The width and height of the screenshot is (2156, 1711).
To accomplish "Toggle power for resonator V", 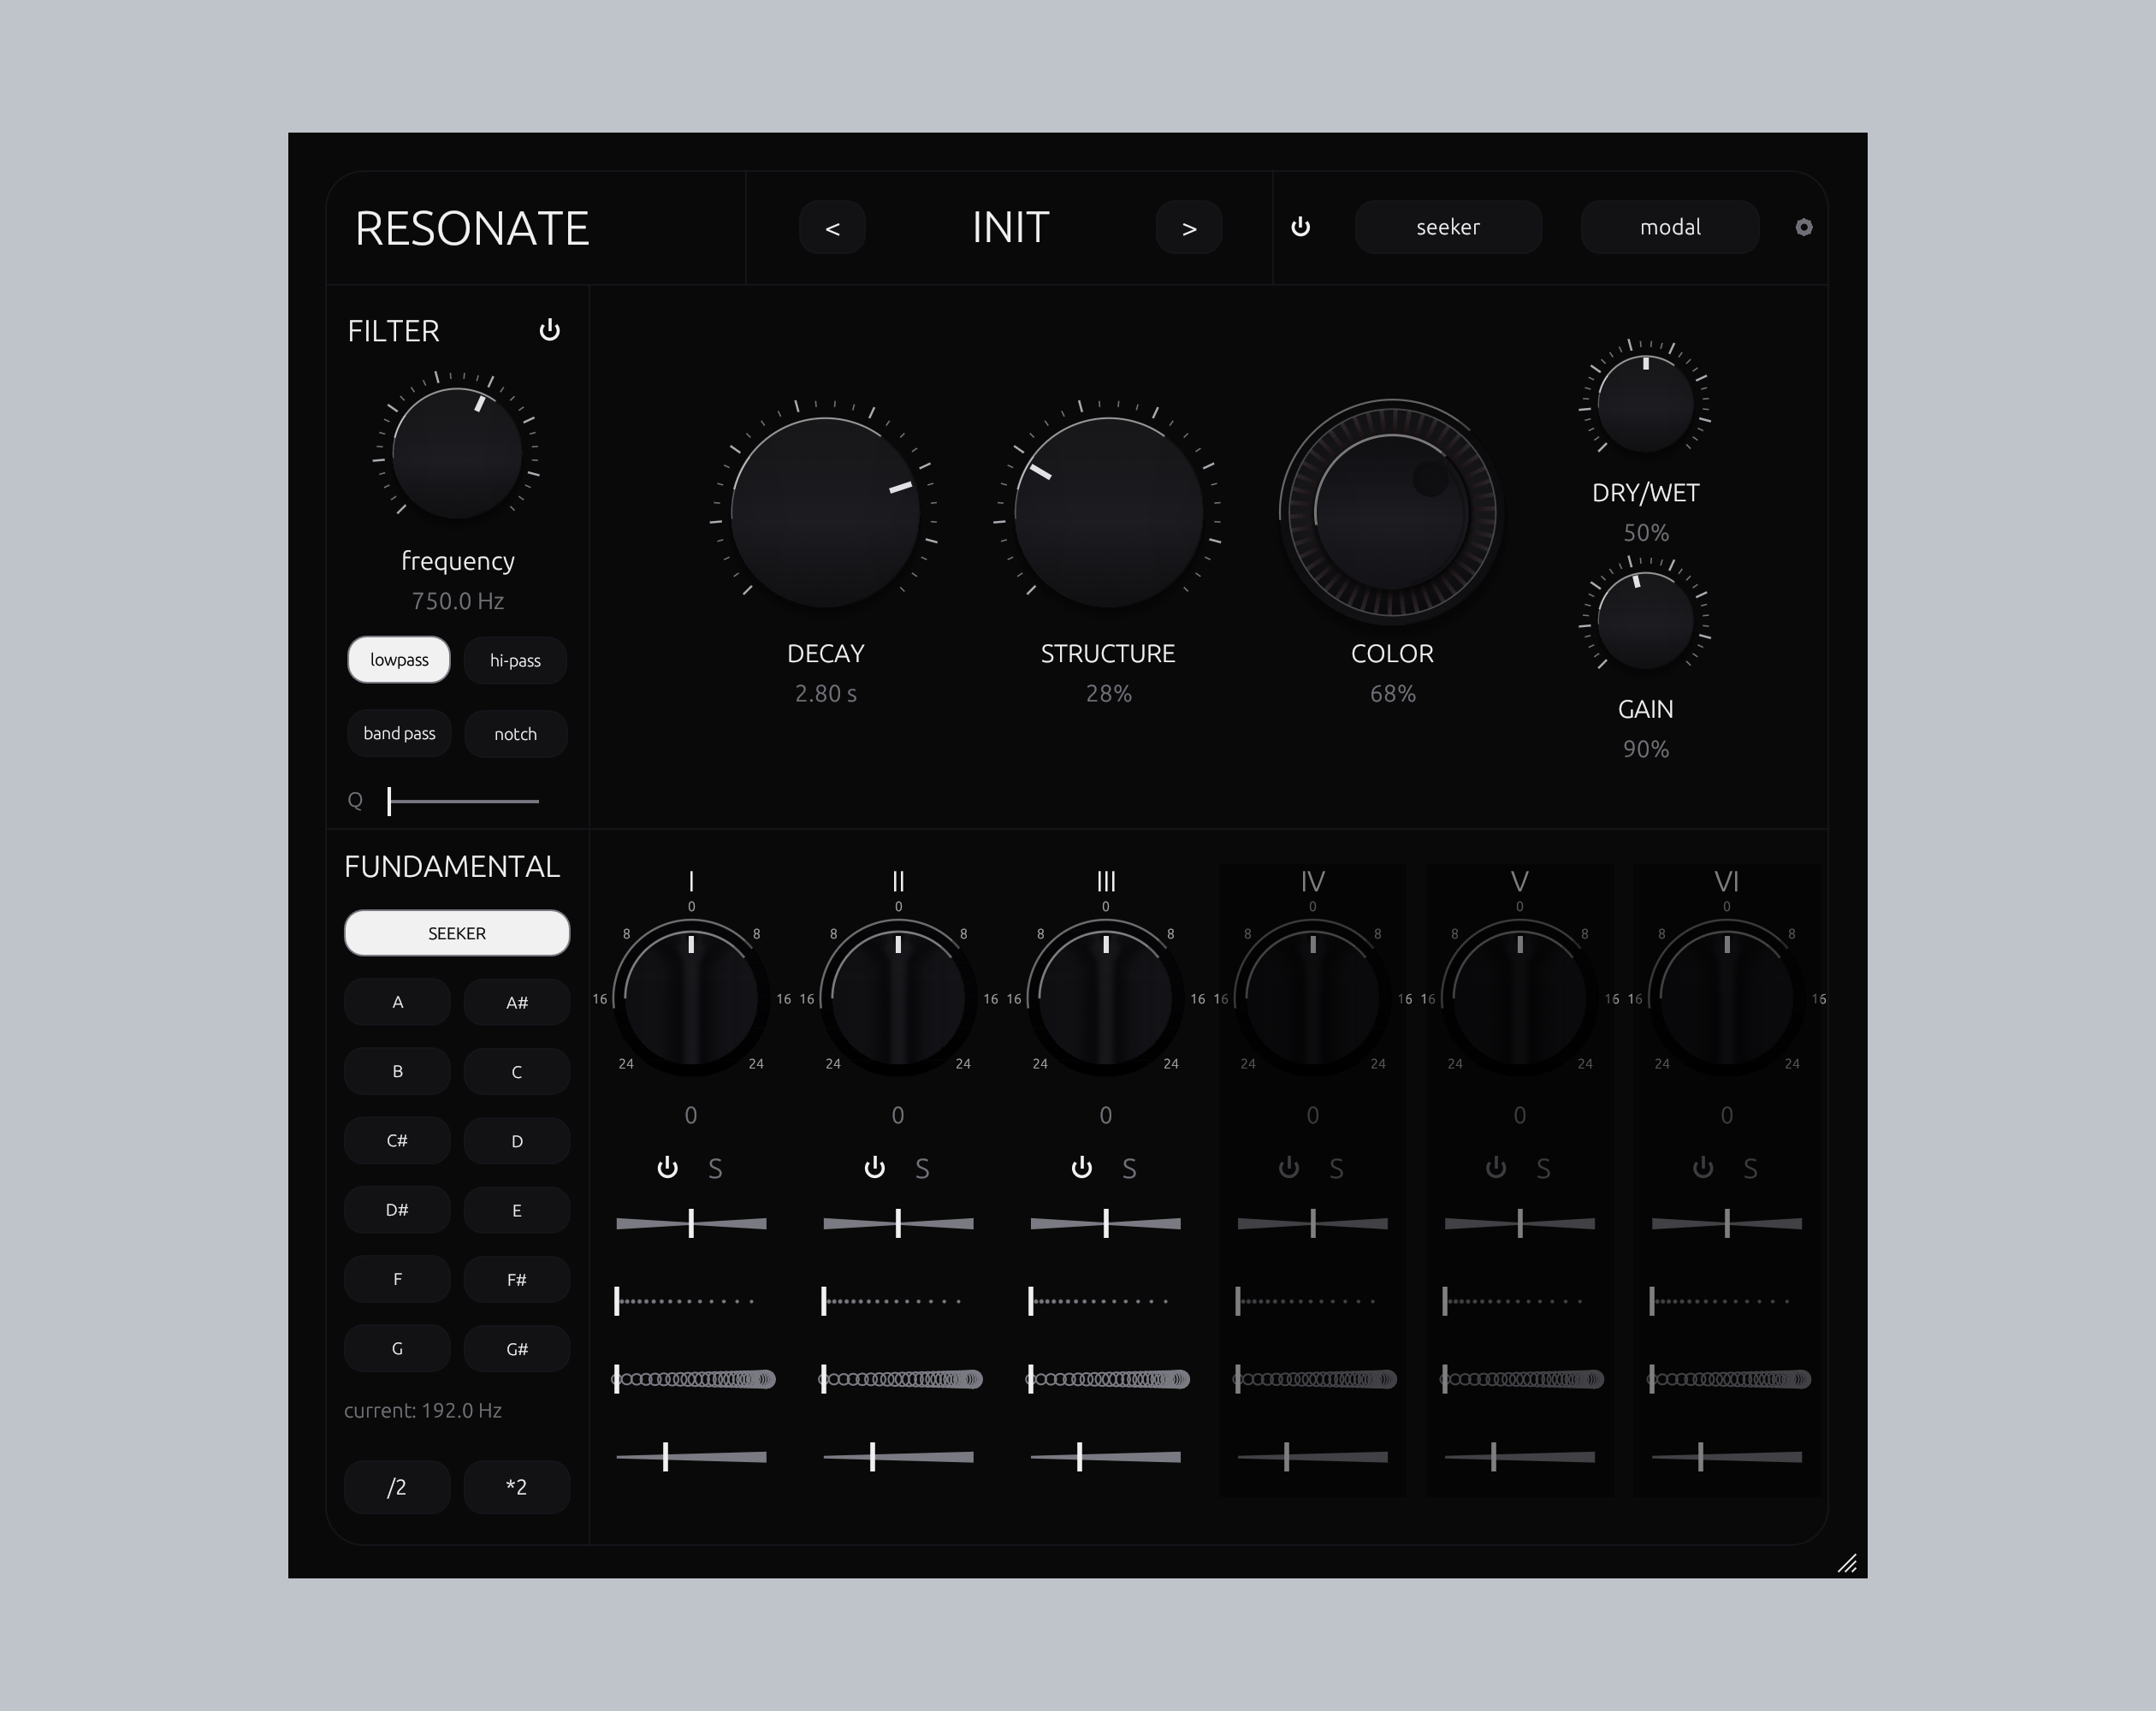I will pos(1495,1167).
